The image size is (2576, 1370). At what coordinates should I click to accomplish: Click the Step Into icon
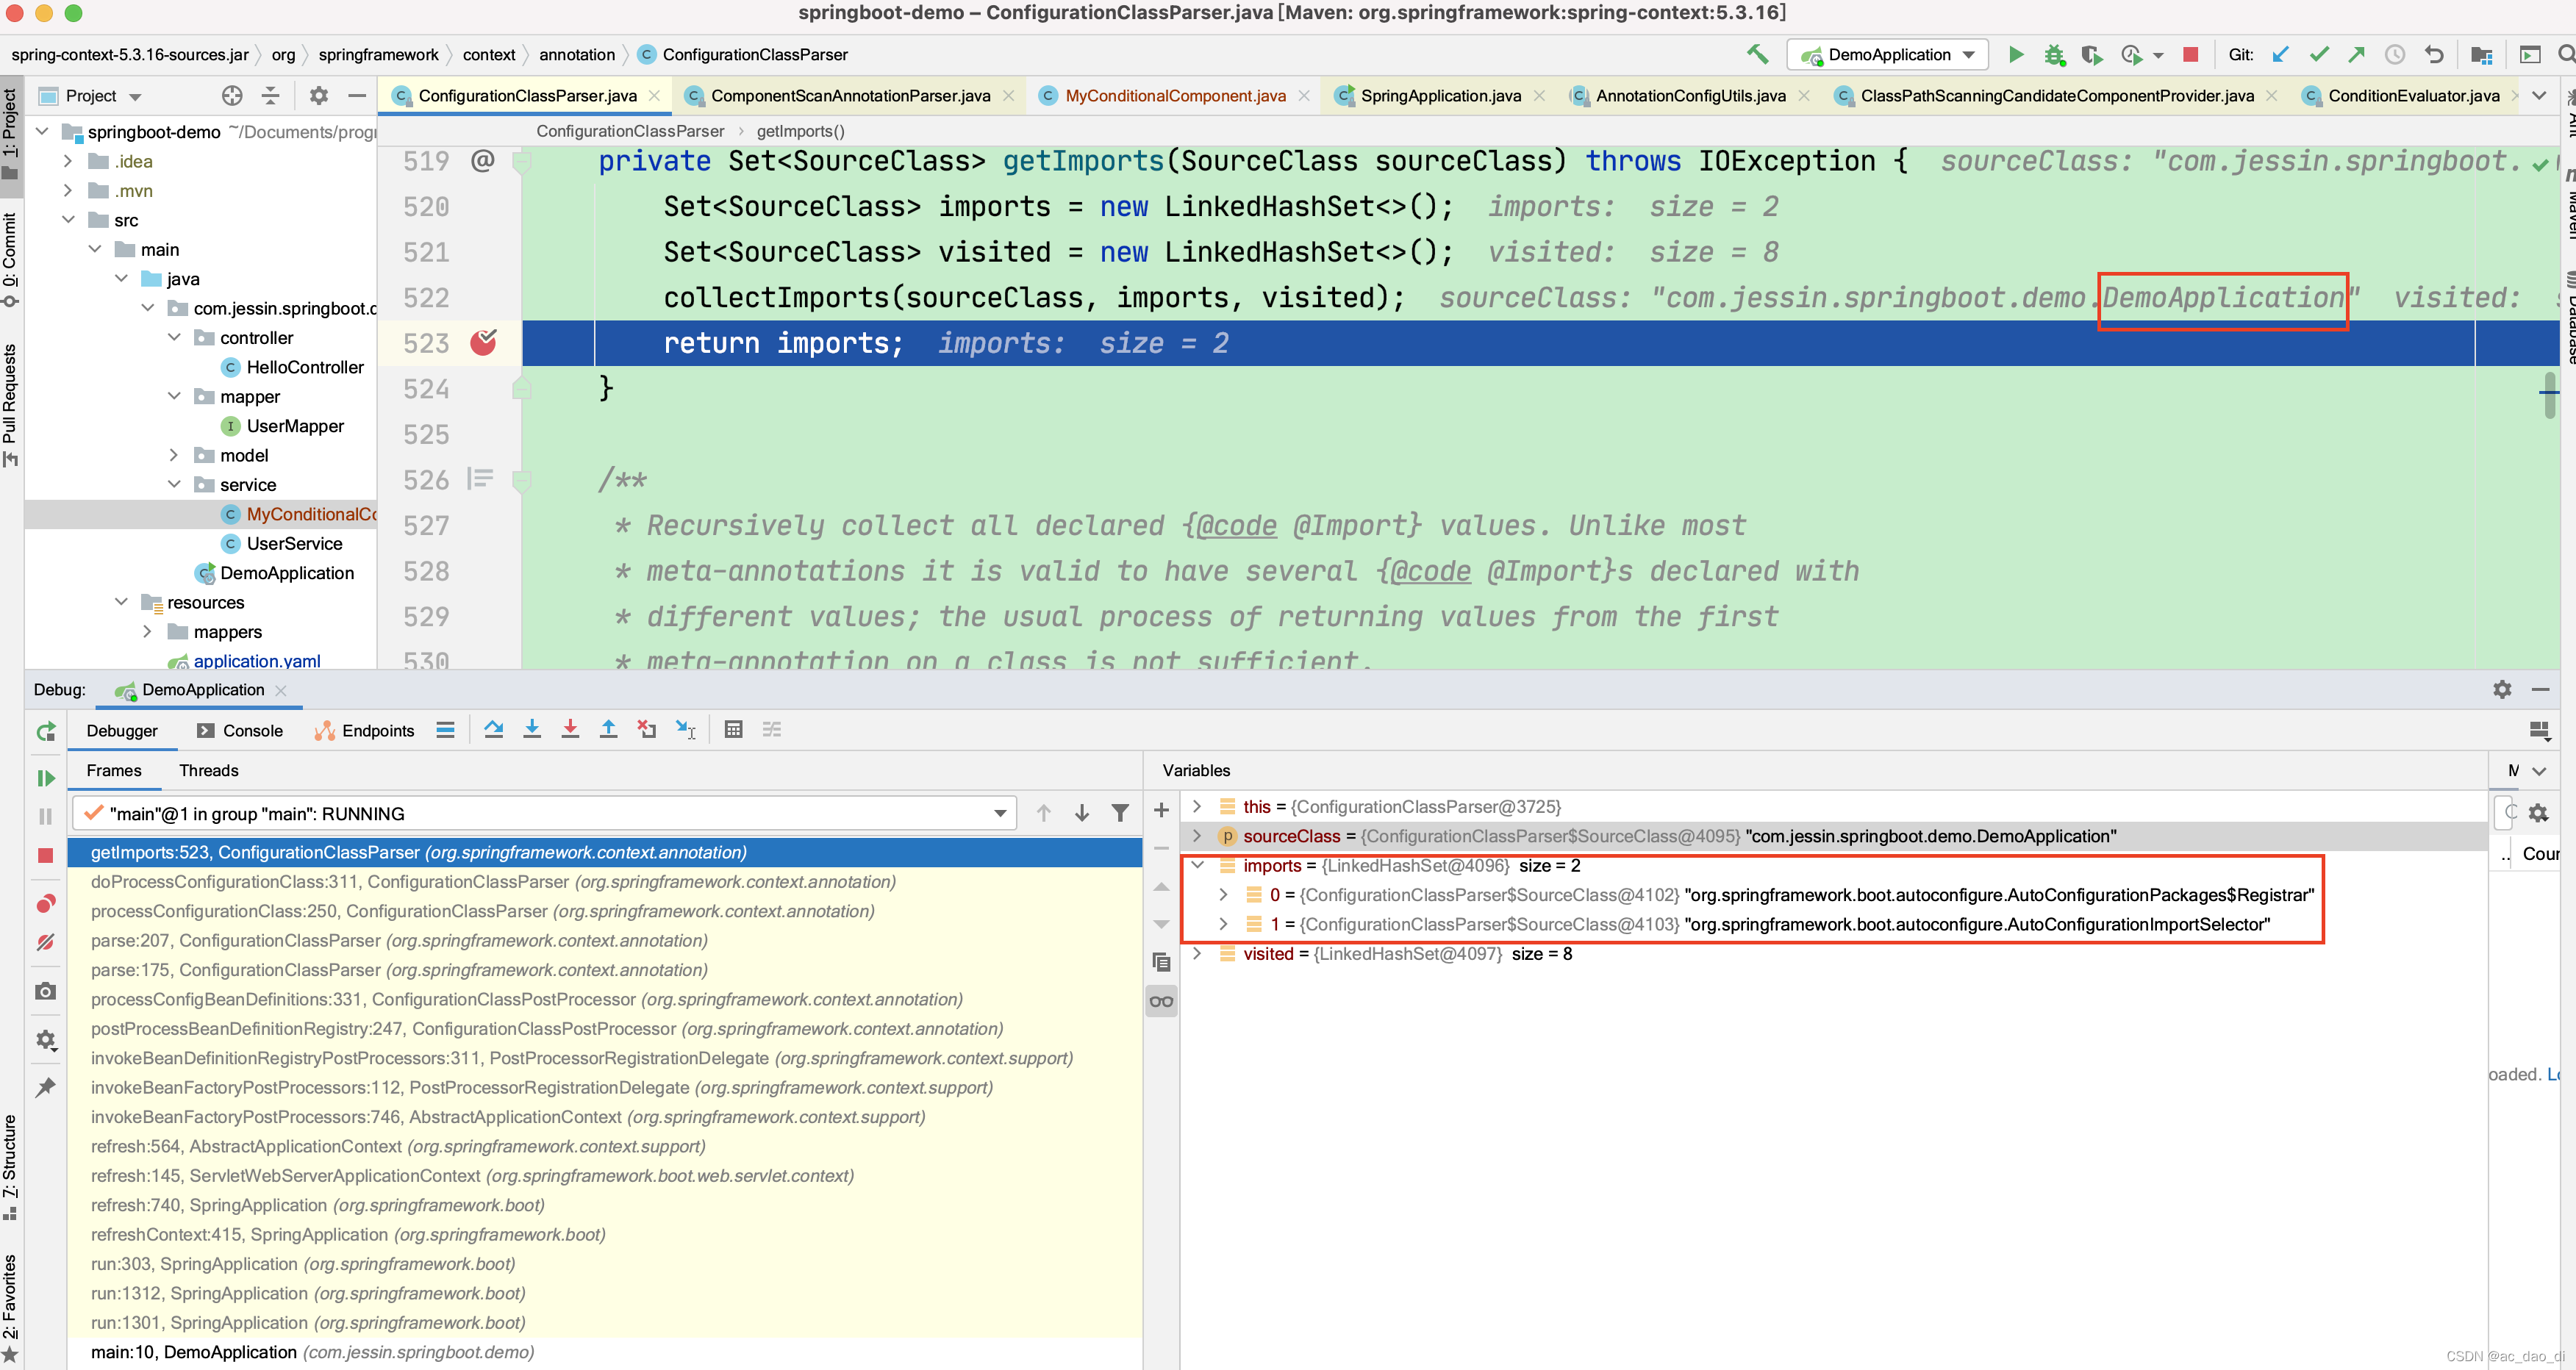tap(532, 730)
